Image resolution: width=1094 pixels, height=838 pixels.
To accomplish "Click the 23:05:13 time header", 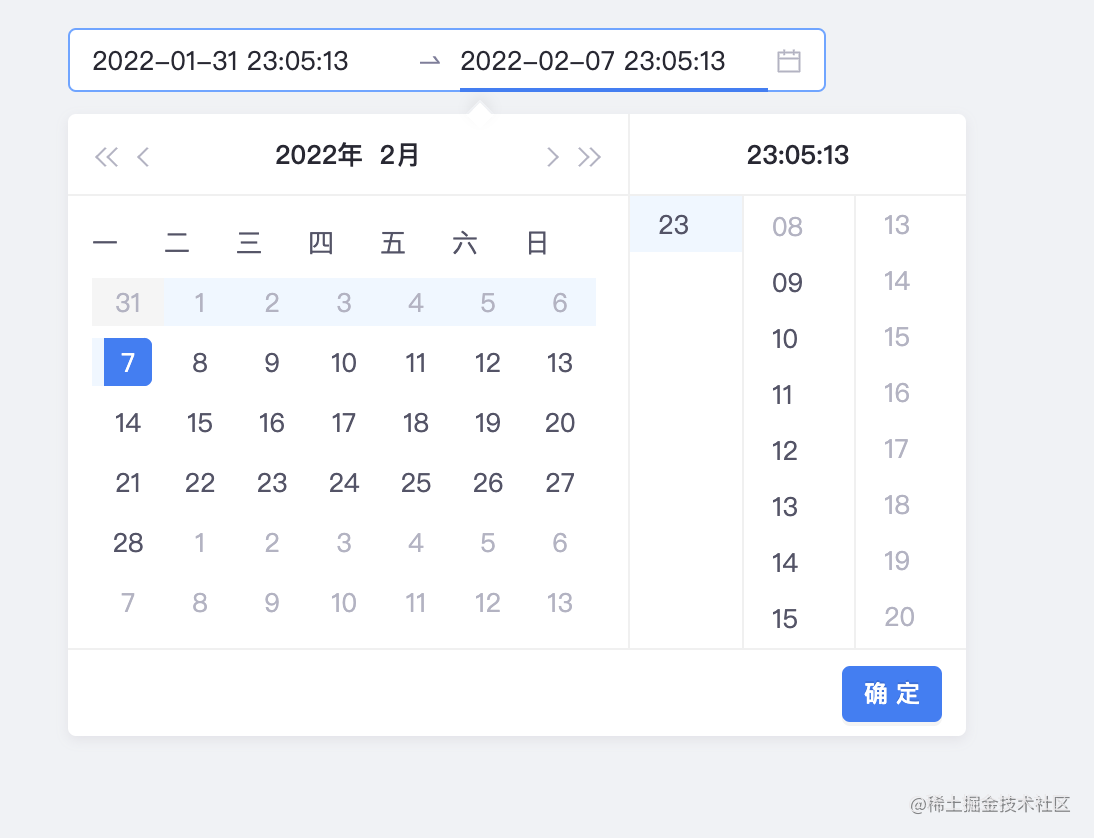I will tap(797, 154).
